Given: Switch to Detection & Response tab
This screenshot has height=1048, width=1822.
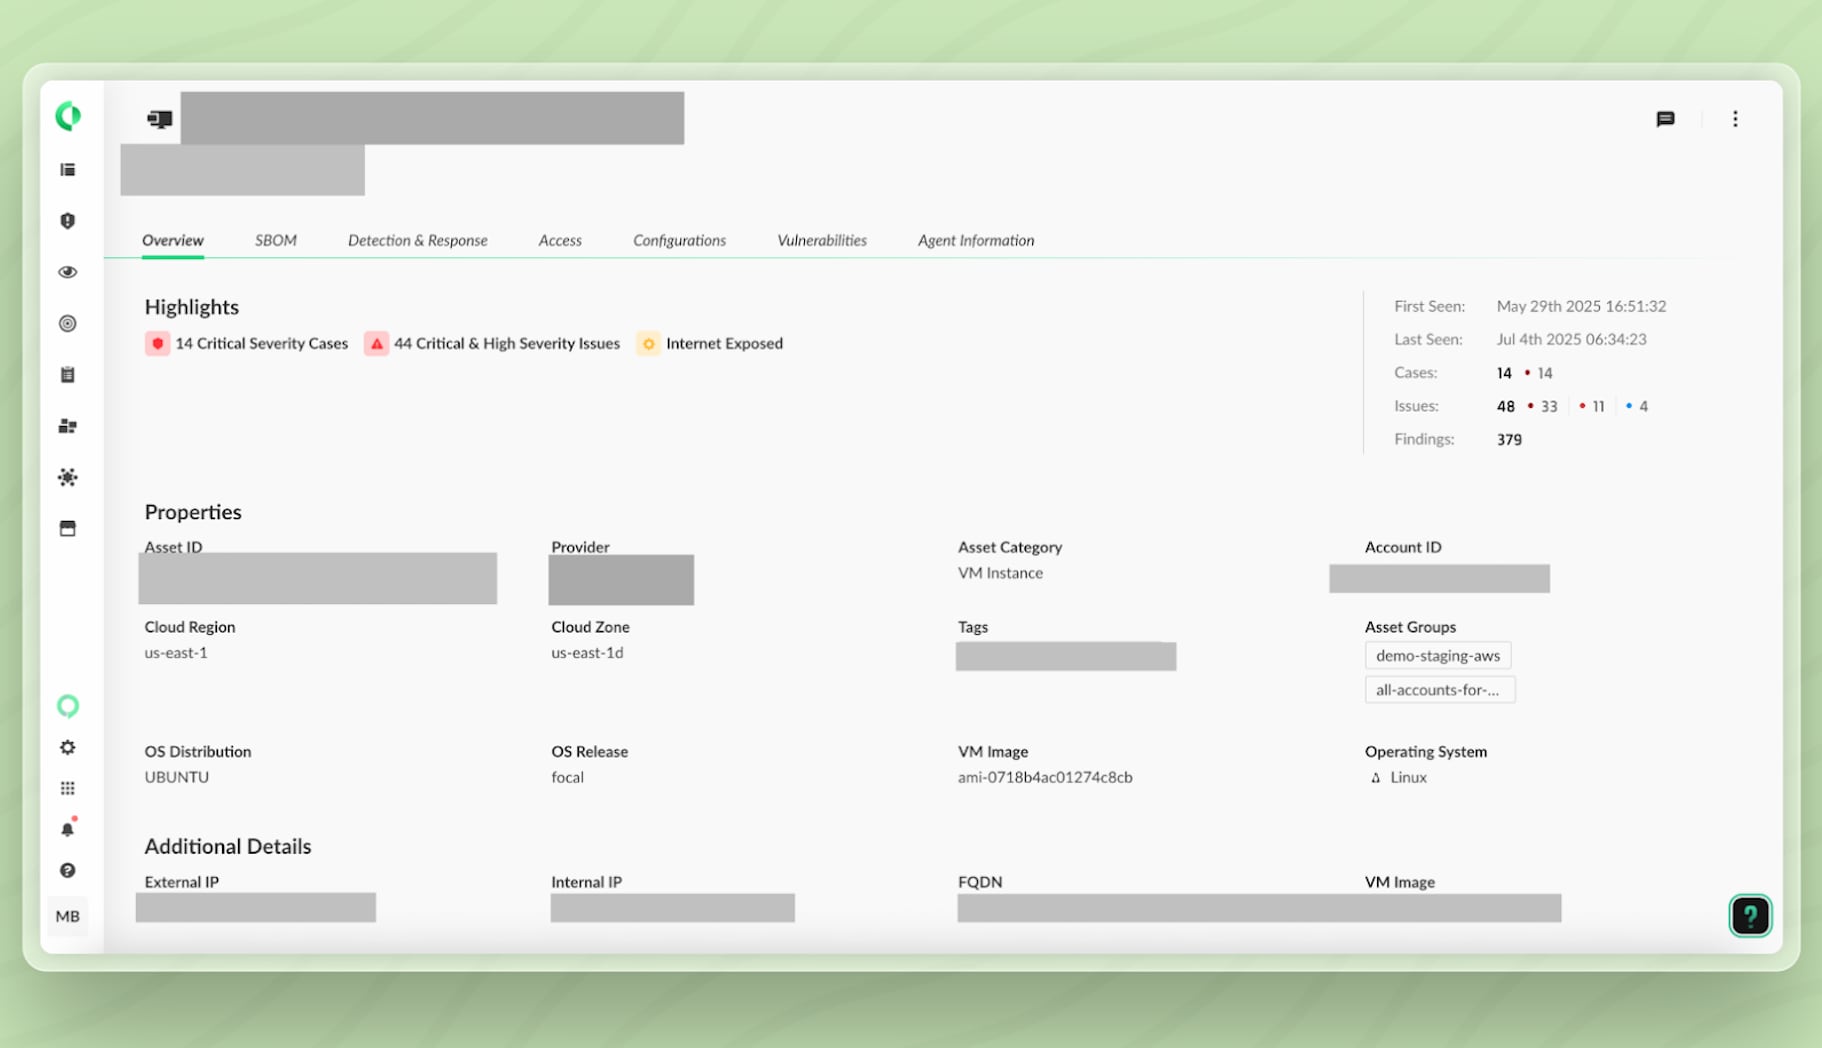Looking at the screenshot, I should pyautogui.click(x=418, y=240).
